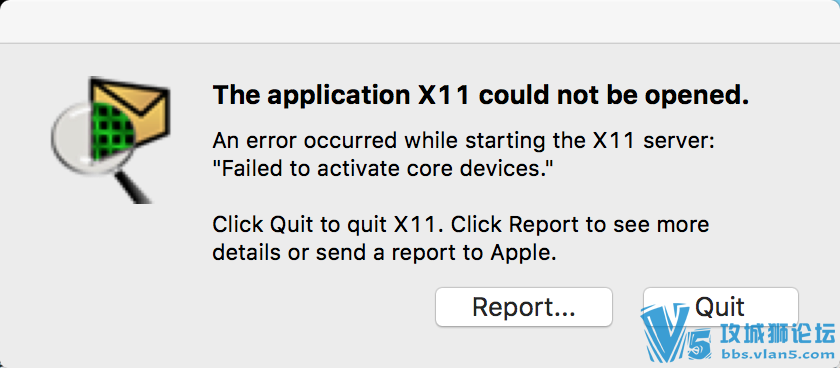
Task: Click 'X11' in the bold heading
Action: pos(445,96)
